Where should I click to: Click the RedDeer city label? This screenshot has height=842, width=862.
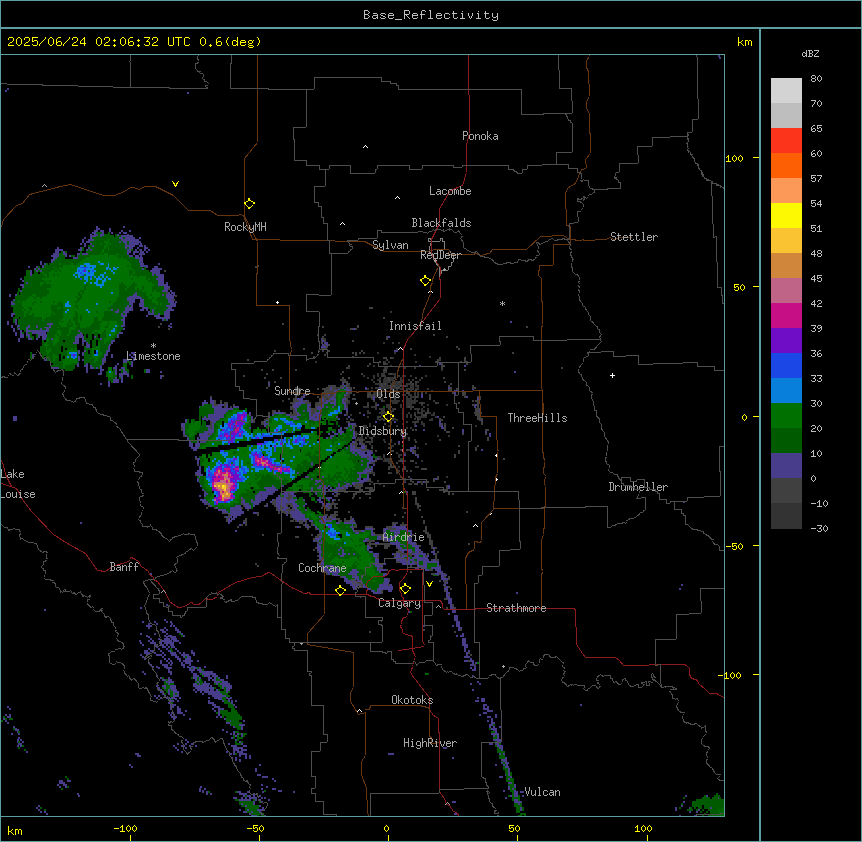[440, 255]
